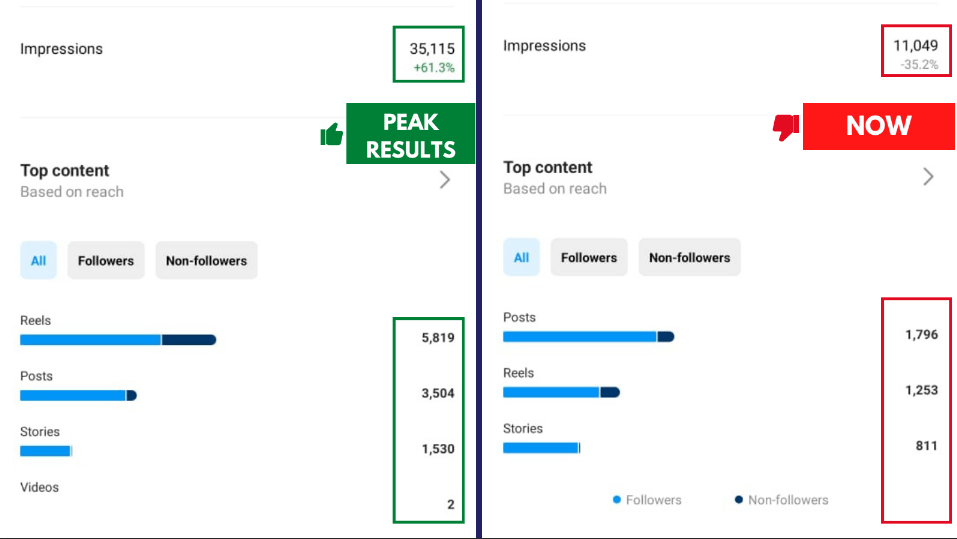The image size is (957, 539).
Task: Click the Posts reach bar, right panel
Action: (x=588, y=337)
